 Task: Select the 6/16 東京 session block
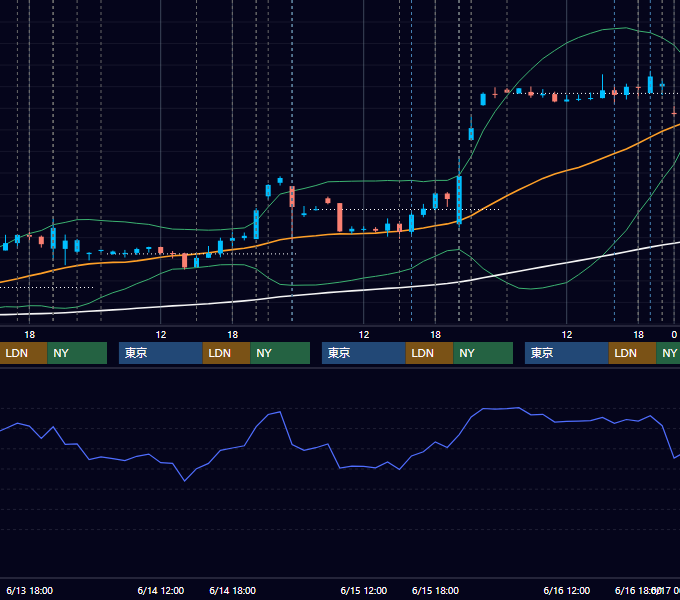(x=566, y=353)
